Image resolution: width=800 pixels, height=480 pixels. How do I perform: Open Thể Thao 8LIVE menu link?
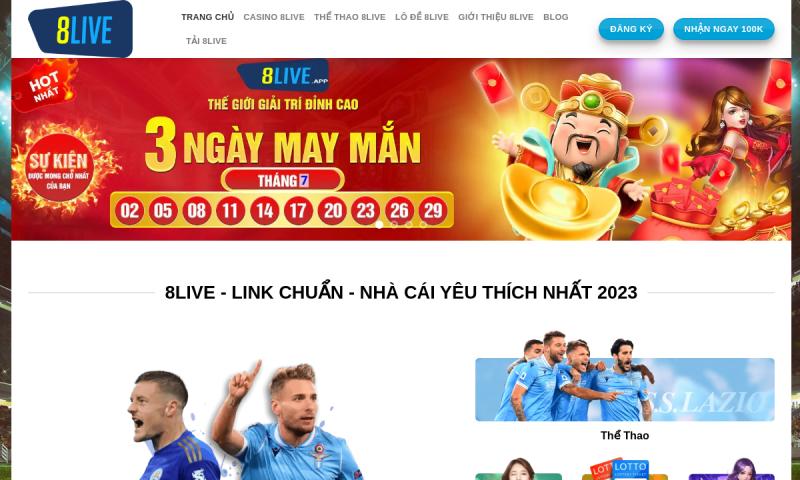click(349, 17)
